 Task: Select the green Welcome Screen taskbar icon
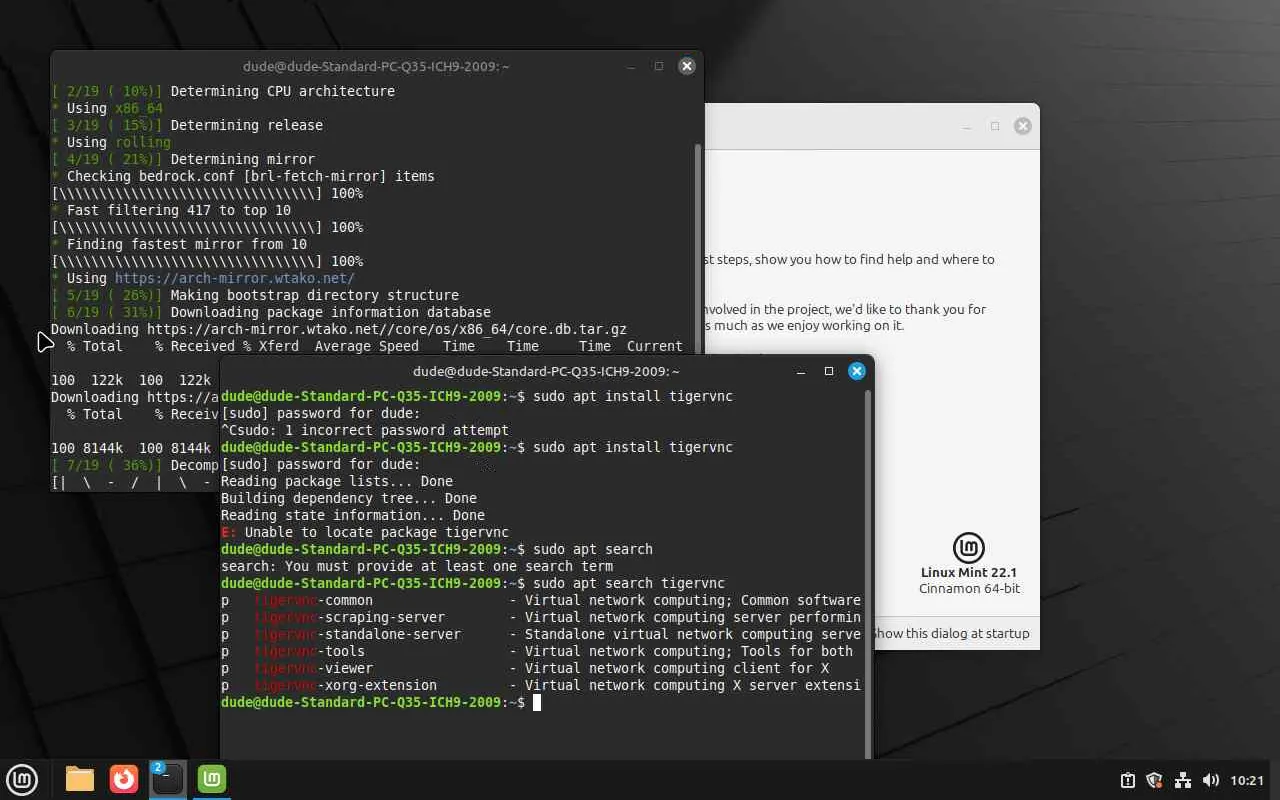tap(212, 779)
